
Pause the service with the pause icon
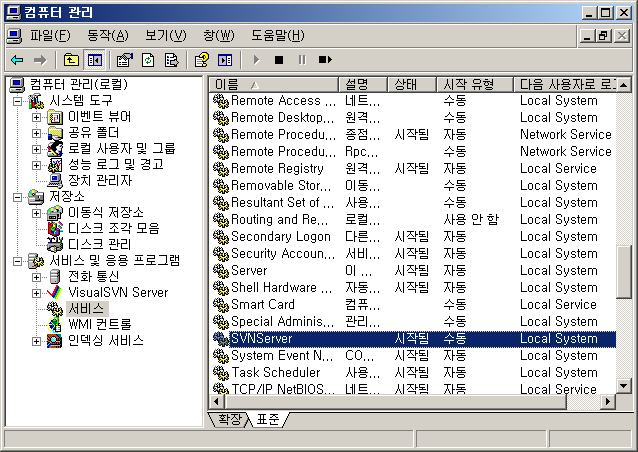[302, 60]
